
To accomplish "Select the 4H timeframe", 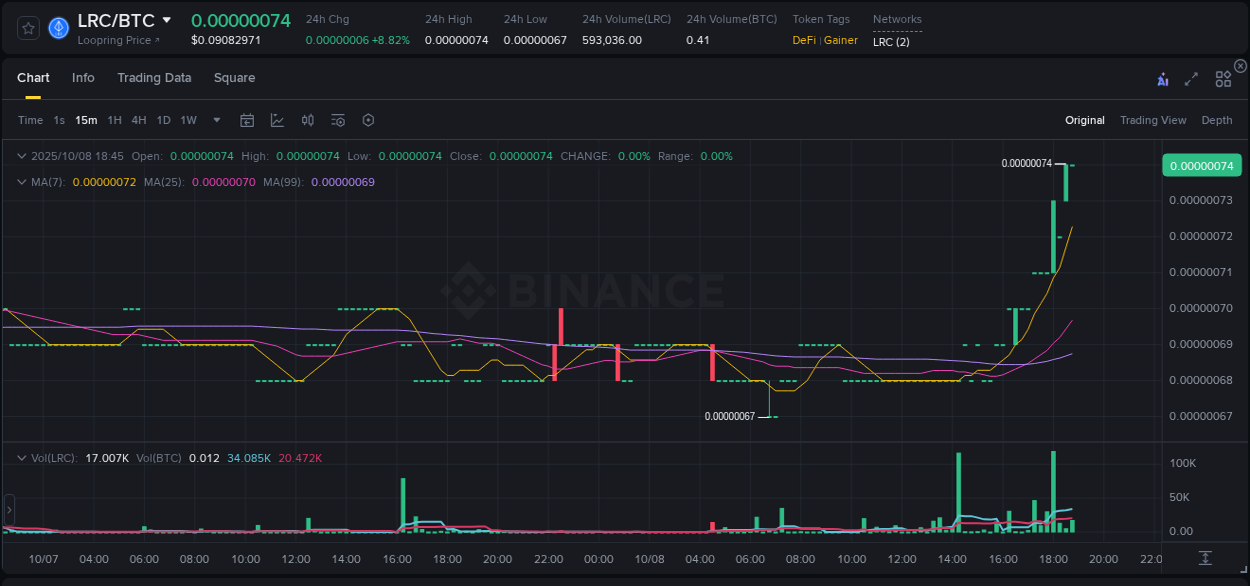I will click(x=138, y=119).
